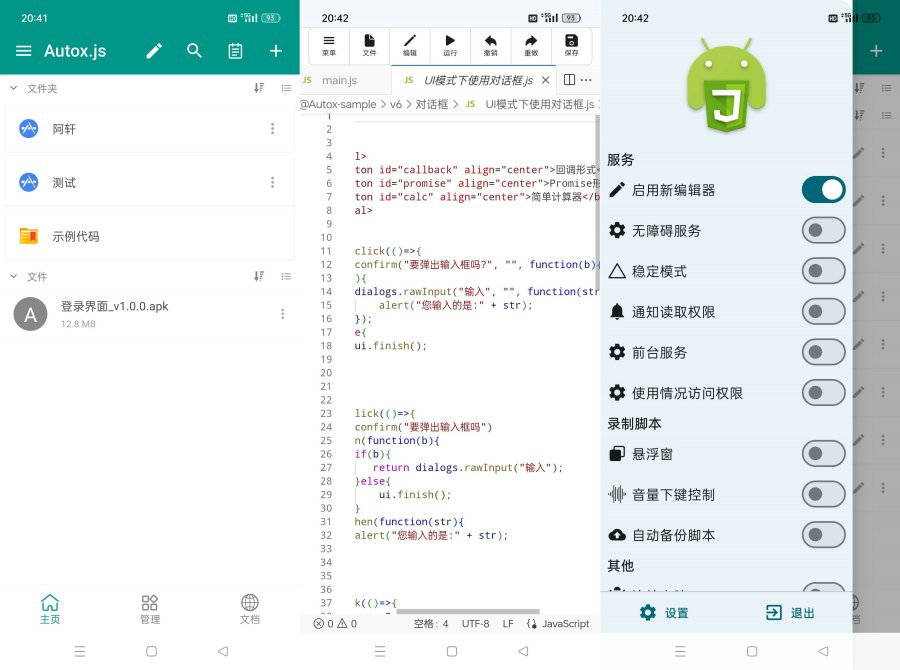
Task: Turn on the 悬浮窗 switch
Action: click(823, 454)
